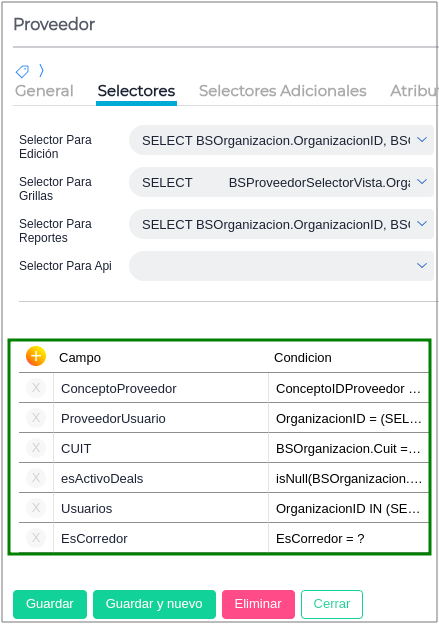Remove the ConceptoProveedor row with X
439x624 pixels.
coord(36,388)
